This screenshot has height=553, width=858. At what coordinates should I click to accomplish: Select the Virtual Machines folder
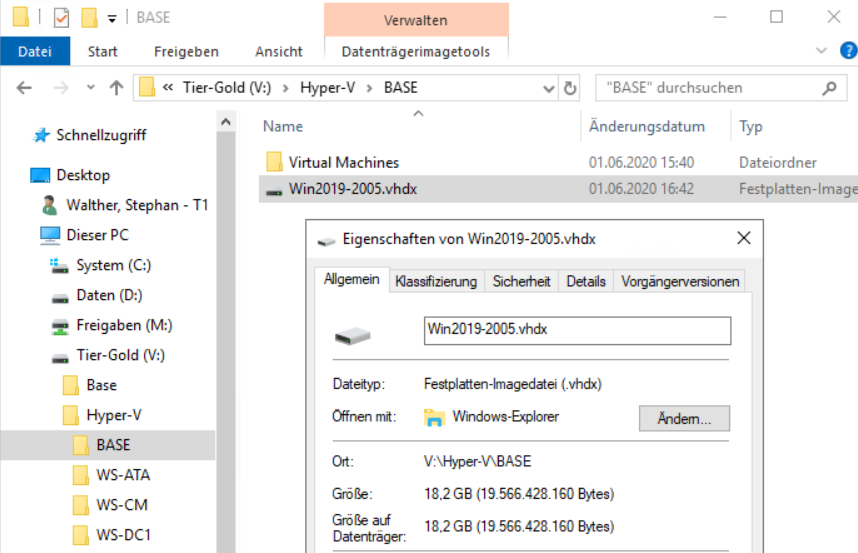344,162
